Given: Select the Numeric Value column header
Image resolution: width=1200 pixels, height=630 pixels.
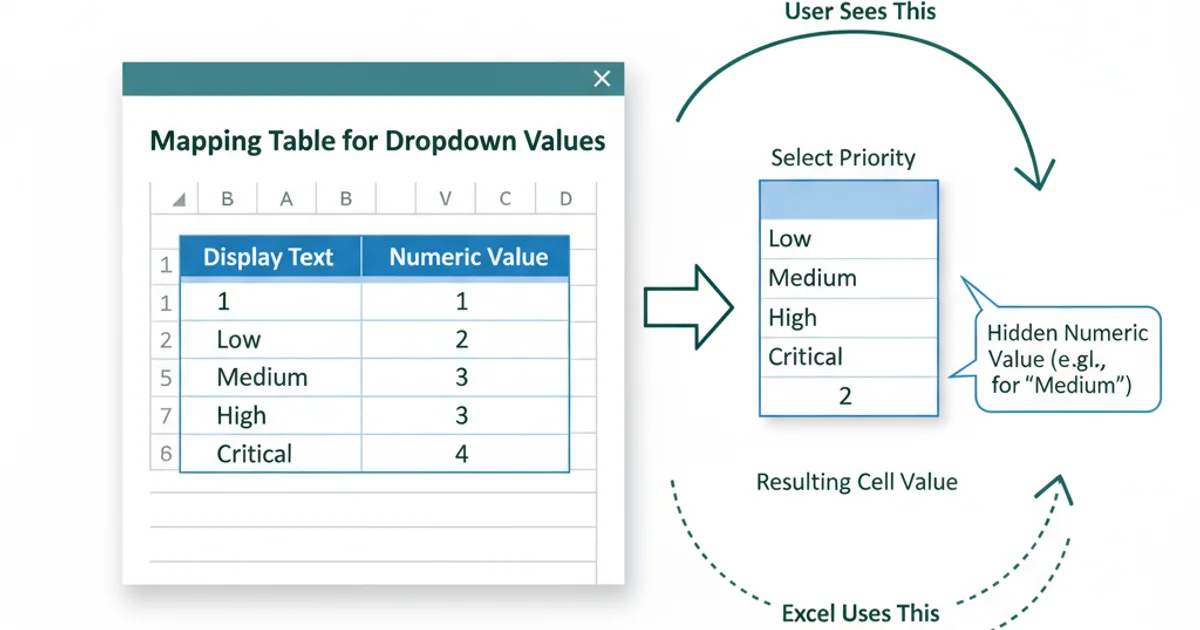Looking at the screenshot, I should click(x=465, y=257).
